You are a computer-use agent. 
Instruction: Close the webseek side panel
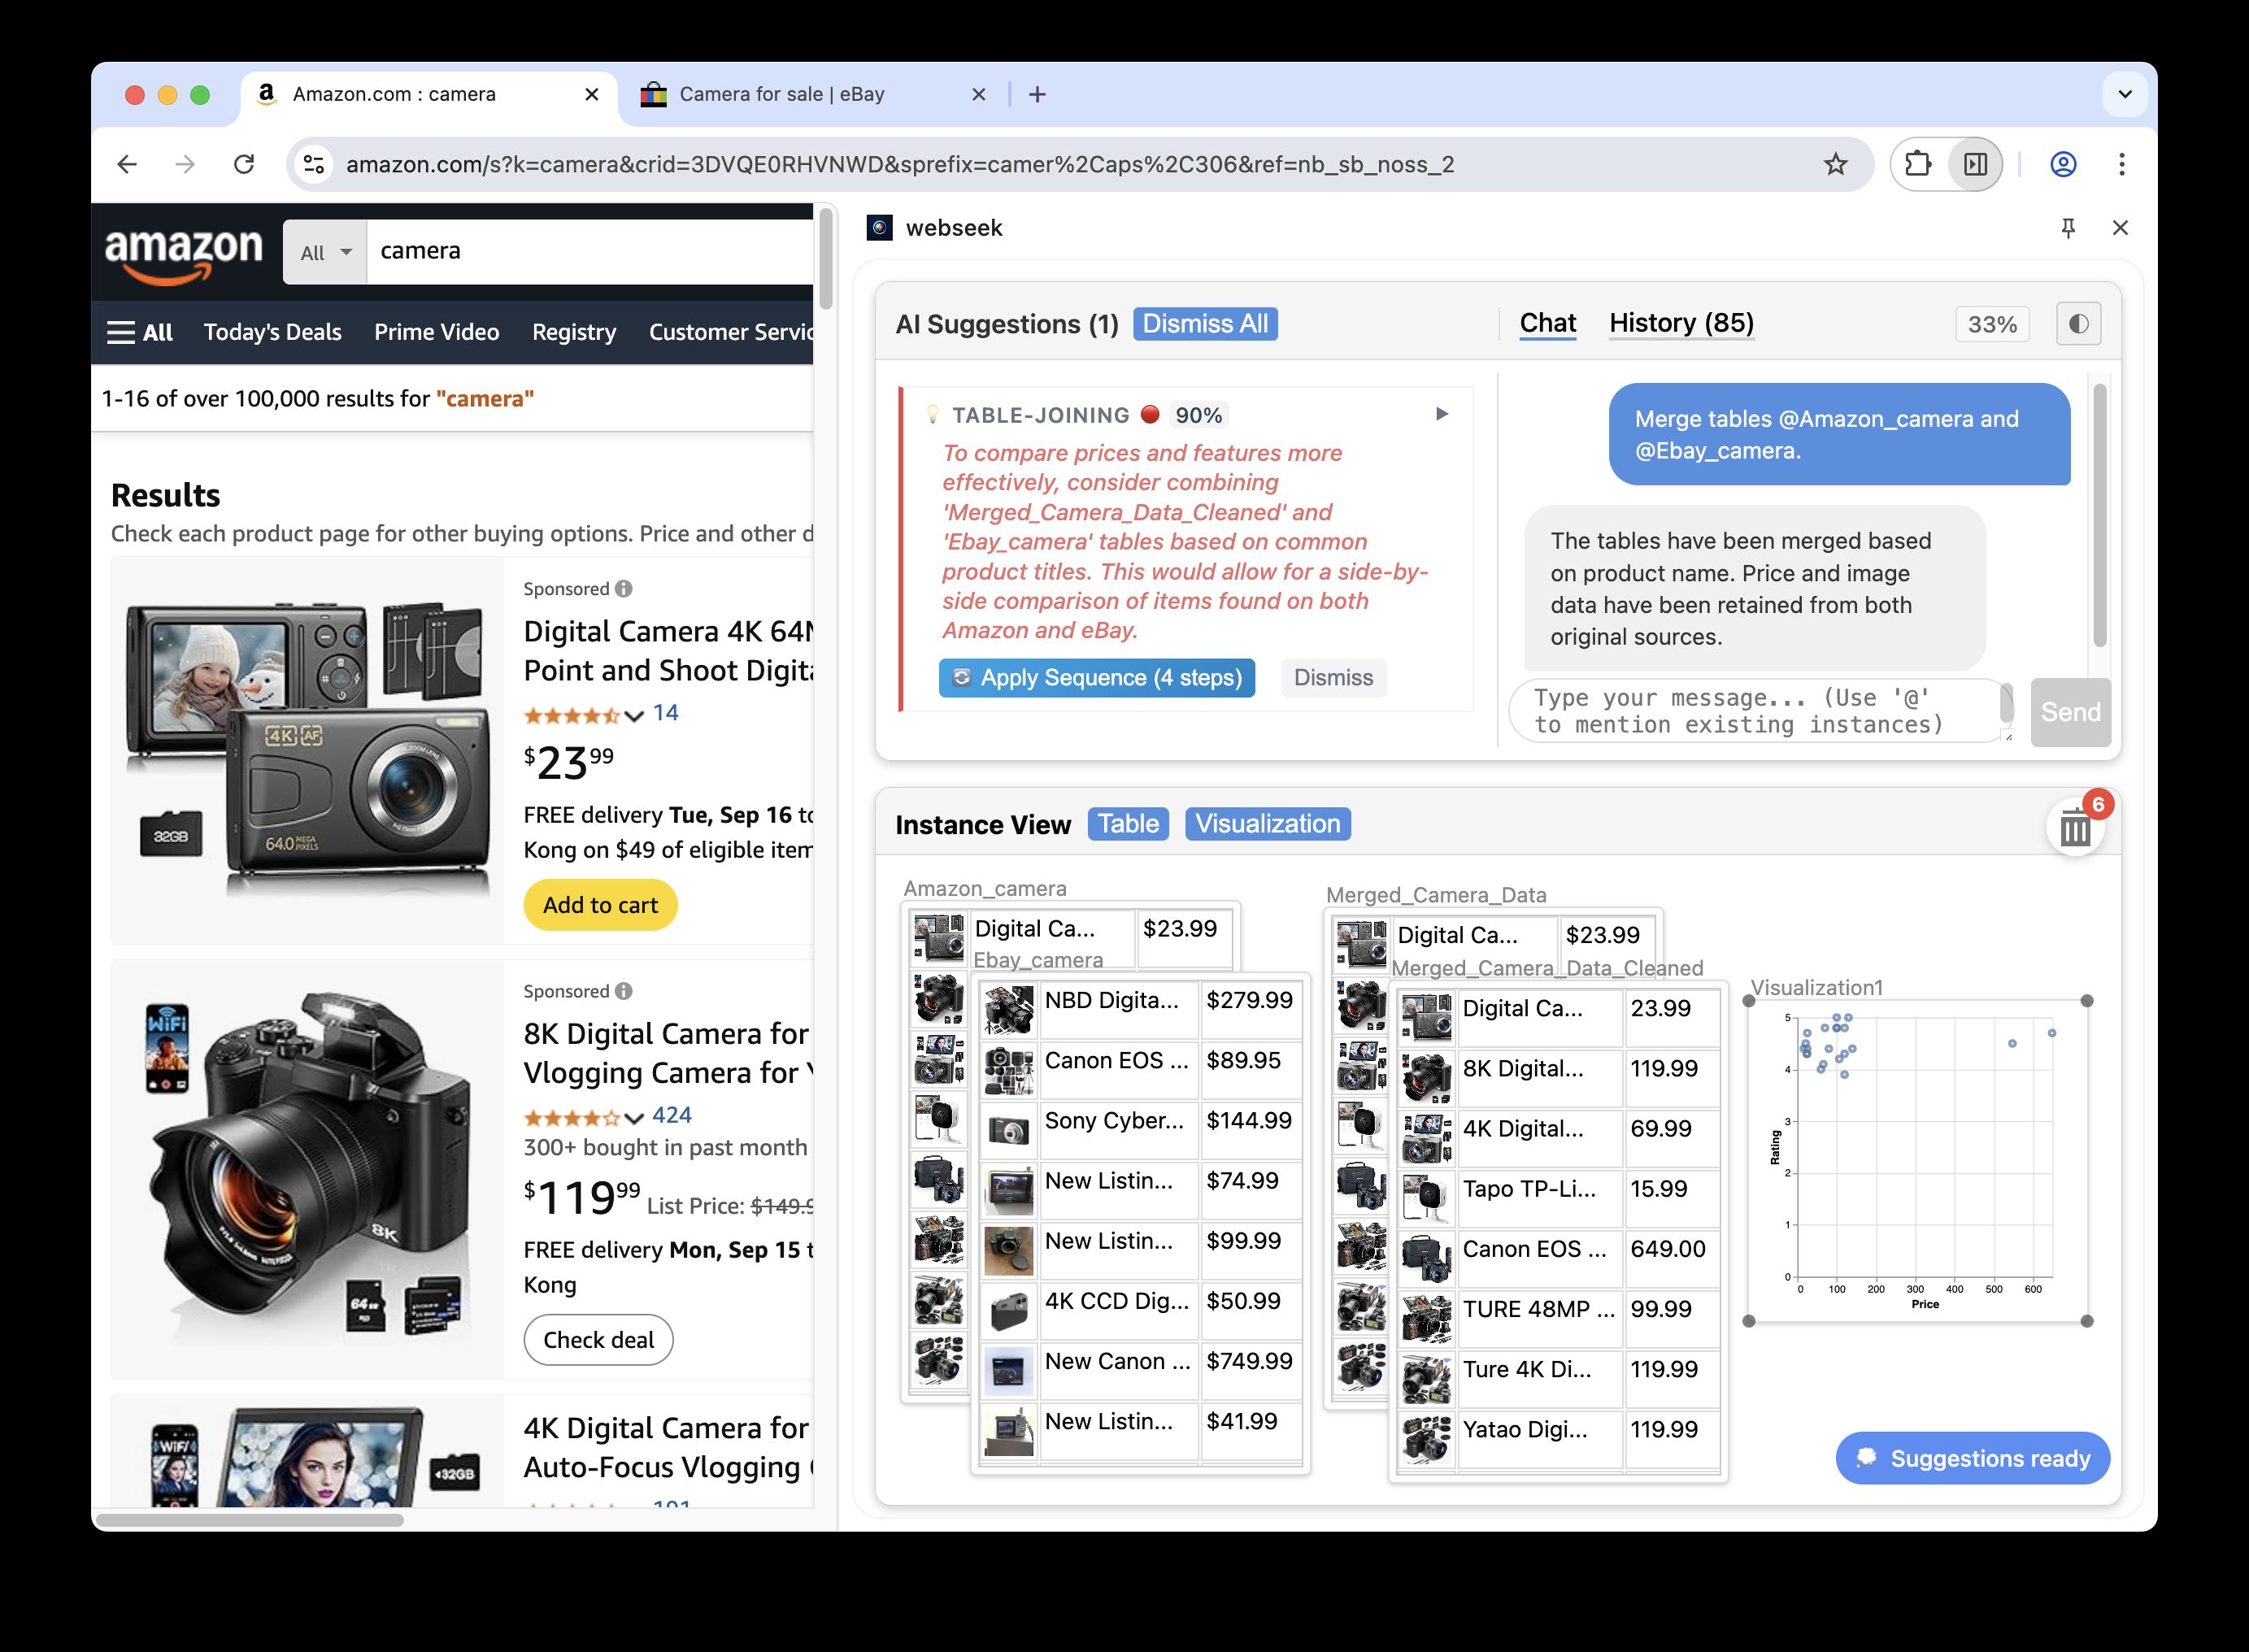tap(2120, 228)
